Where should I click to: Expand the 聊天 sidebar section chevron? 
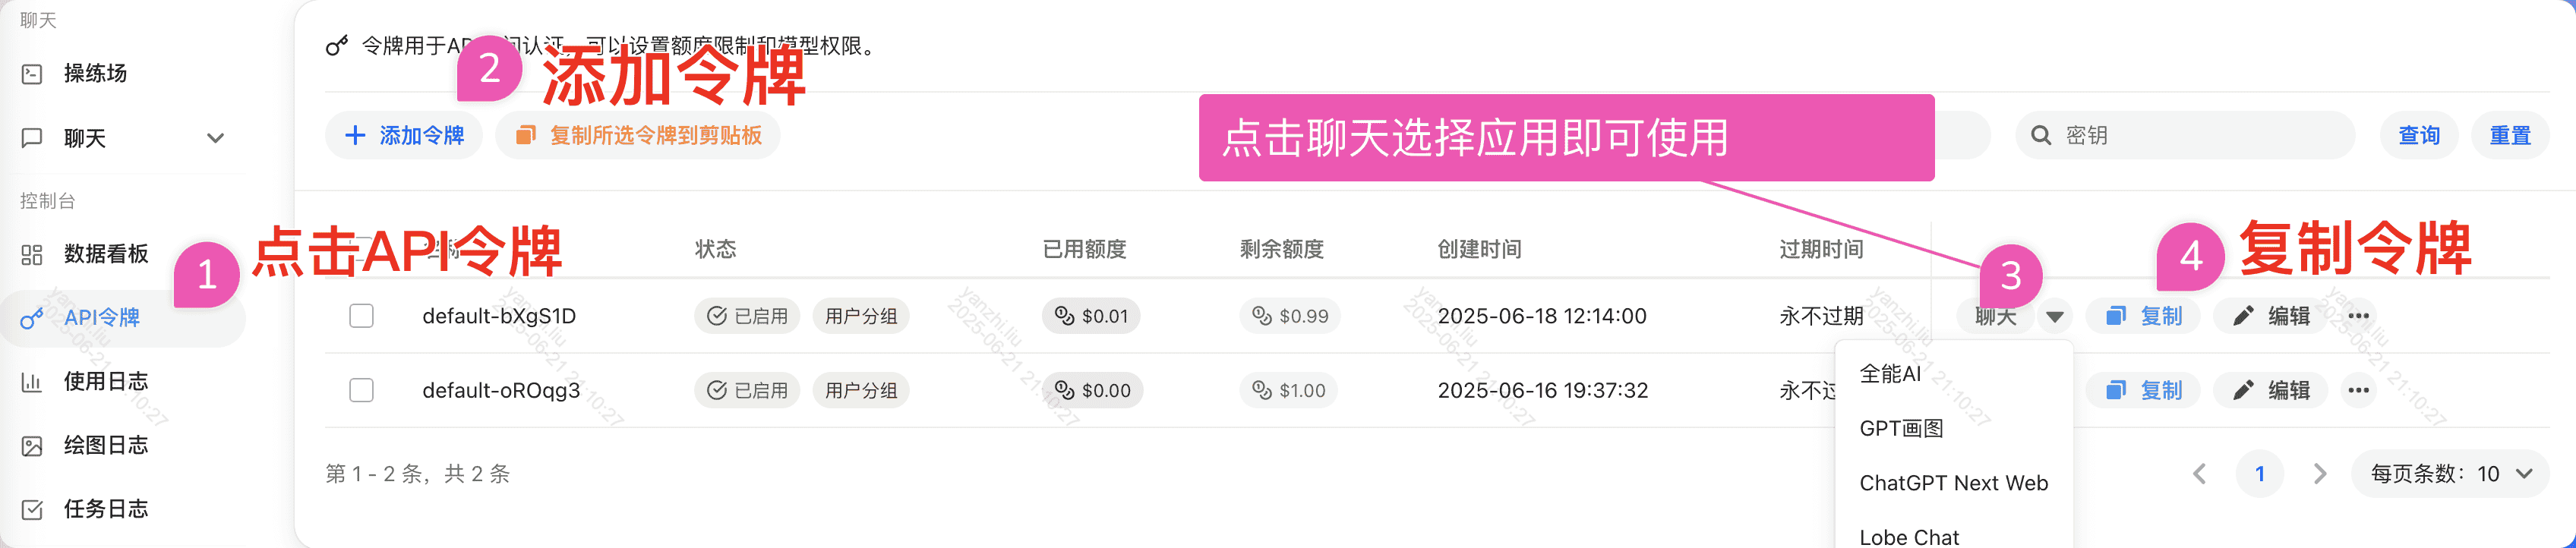(215, 138)
